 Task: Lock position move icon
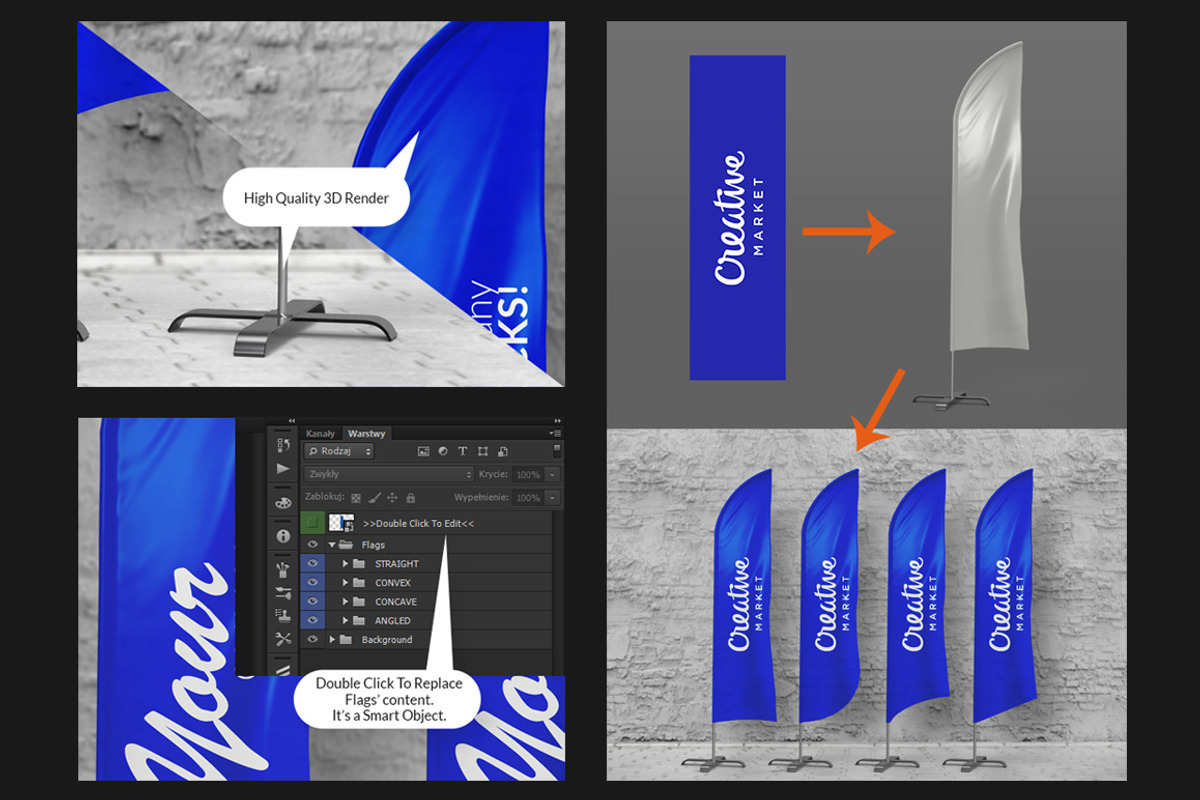click(x=392, y=498)
